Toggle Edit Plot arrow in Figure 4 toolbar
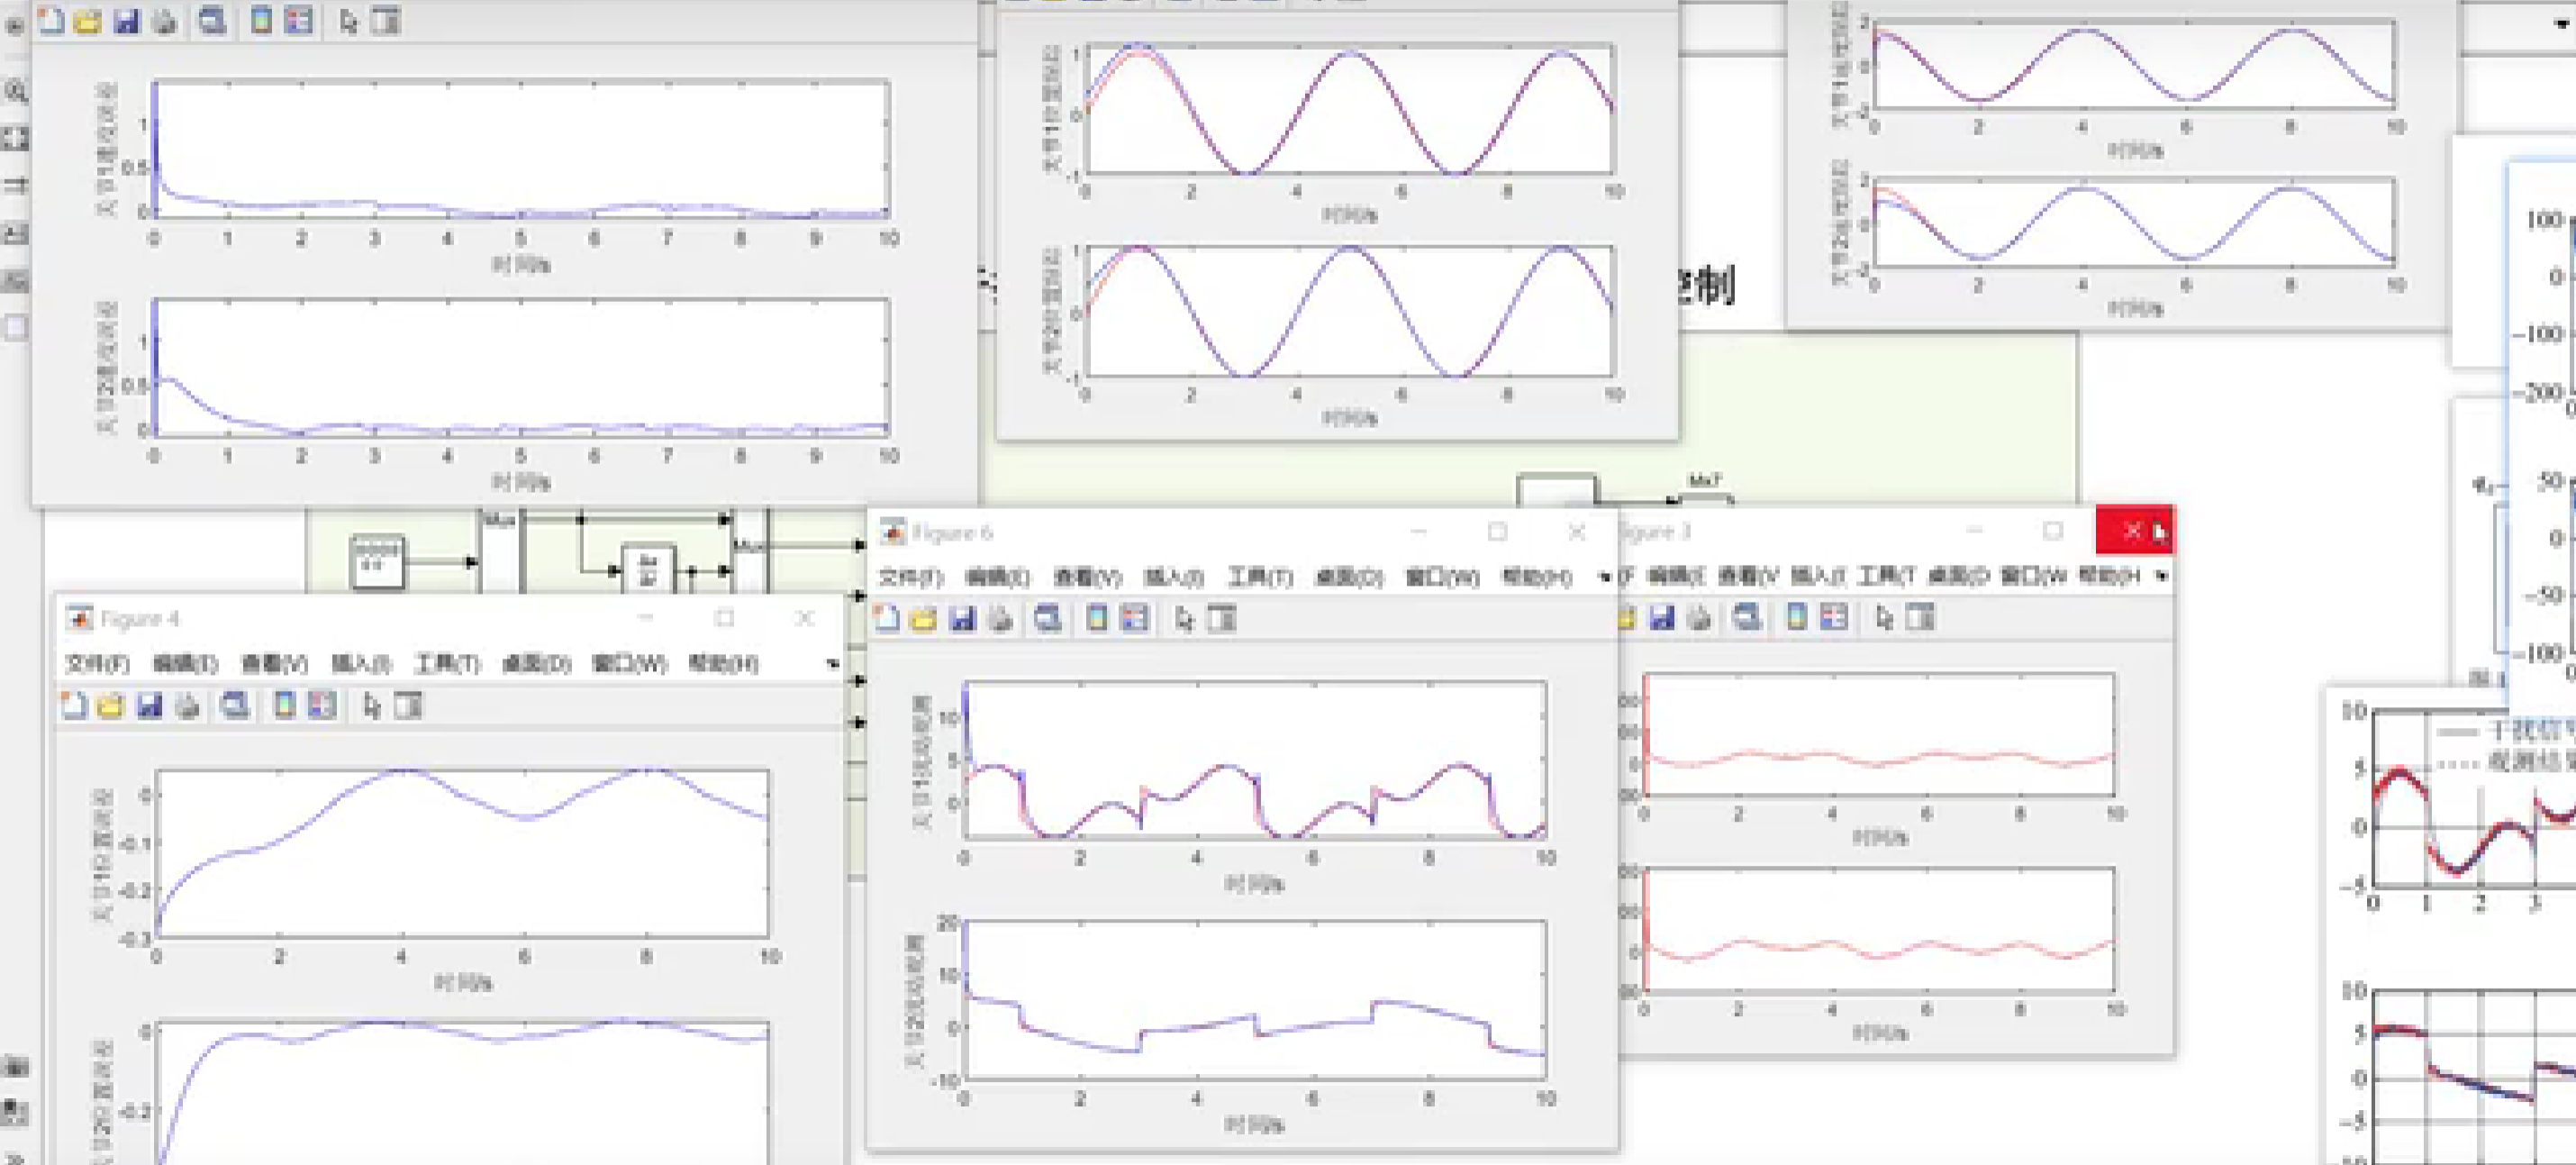The height and width of the screenshot is (1165, 2576). 372,706
